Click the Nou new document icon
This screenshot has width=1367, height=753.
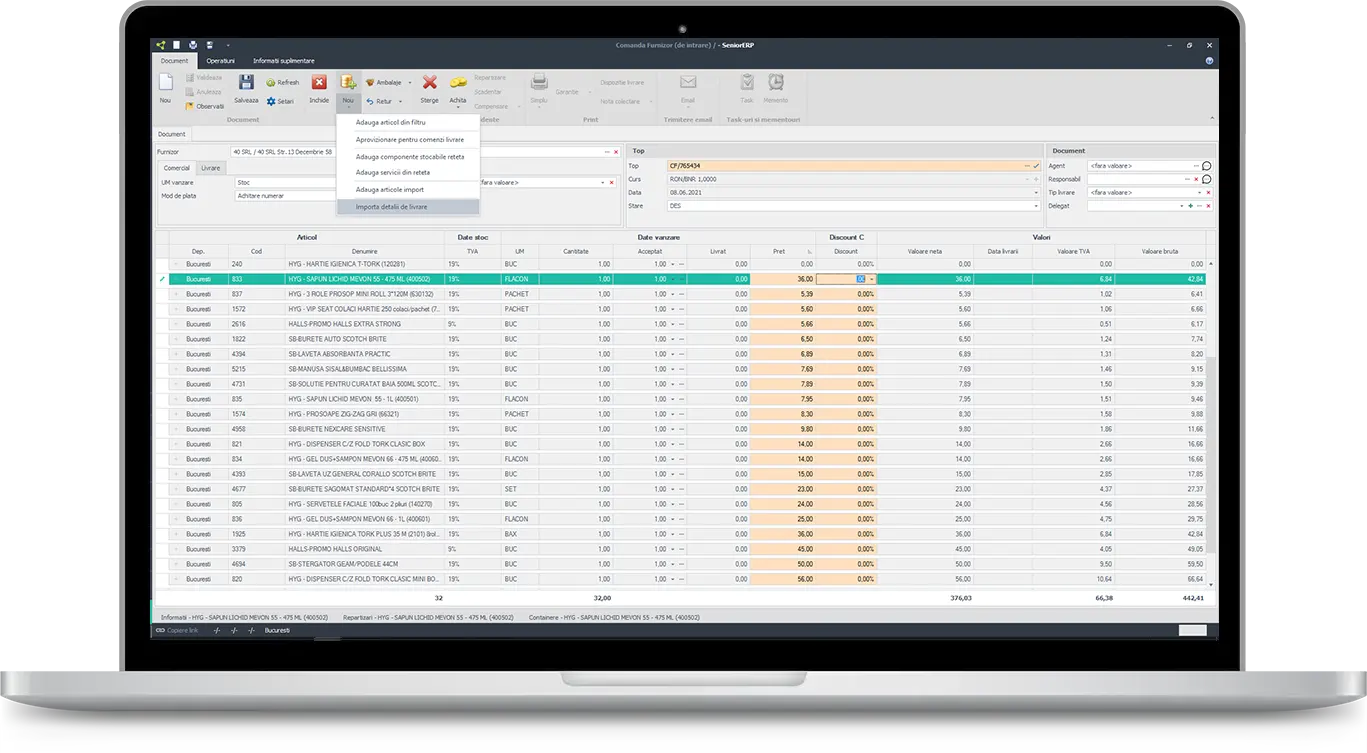(166, 83)
